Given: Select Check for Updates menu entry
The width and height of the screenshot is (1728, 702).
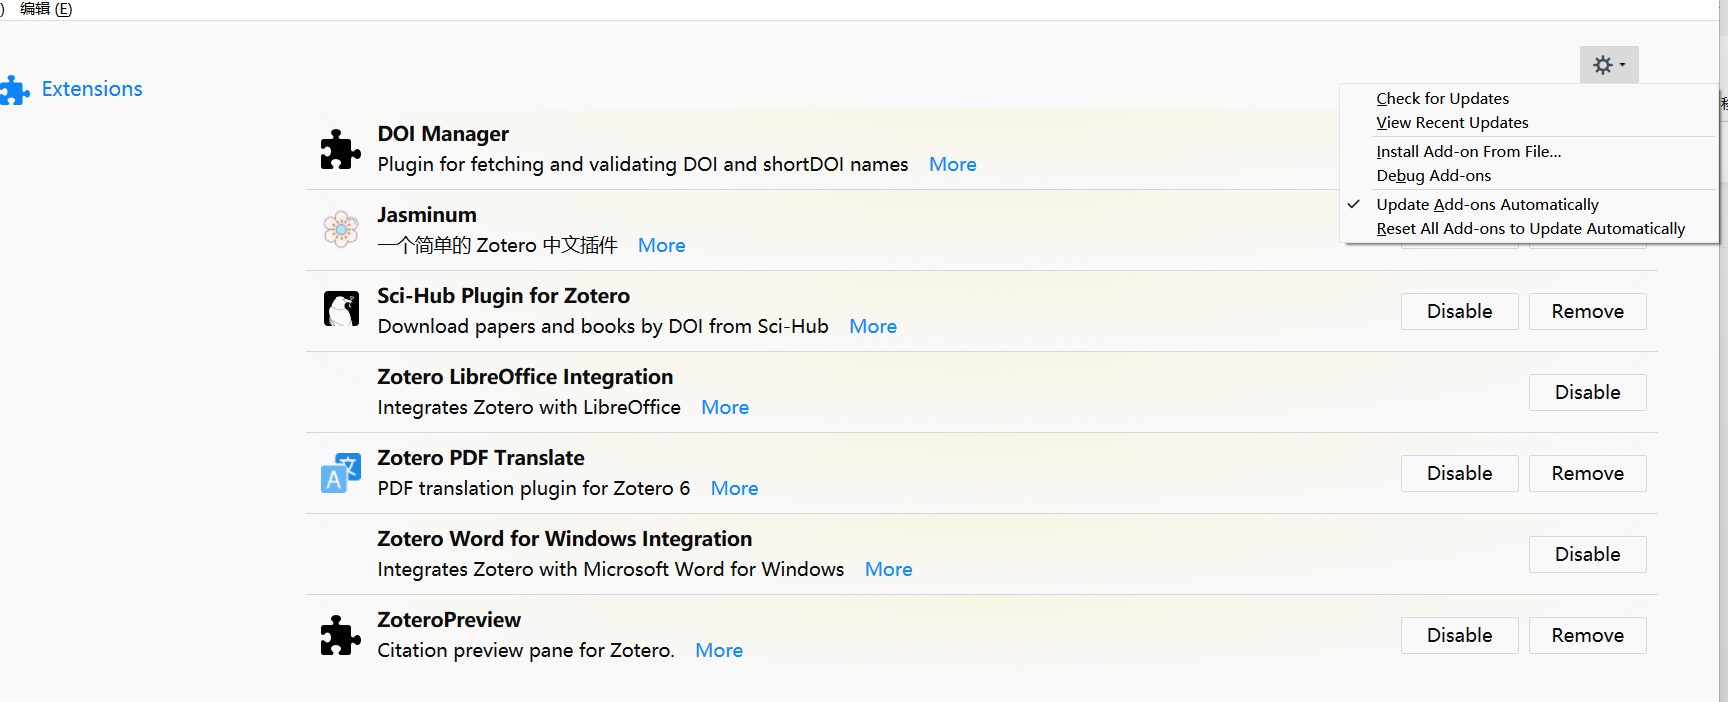Looking at the screenshot, I should click(1442, 98).
